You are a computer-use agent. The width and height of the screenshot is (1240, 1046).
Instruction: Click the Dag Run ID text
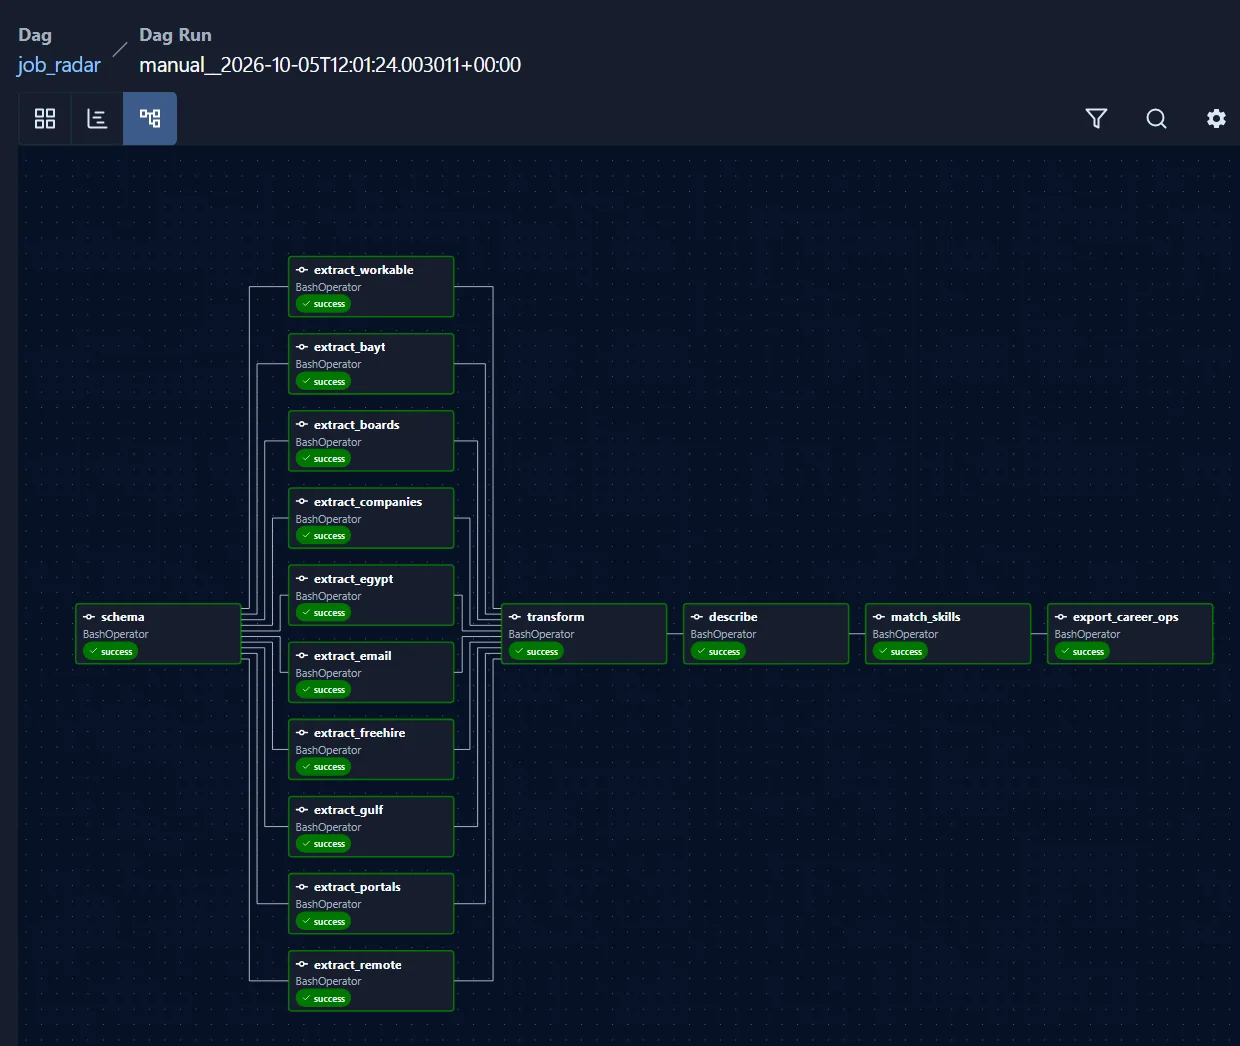pyautogui.click(x=330, y=65)
